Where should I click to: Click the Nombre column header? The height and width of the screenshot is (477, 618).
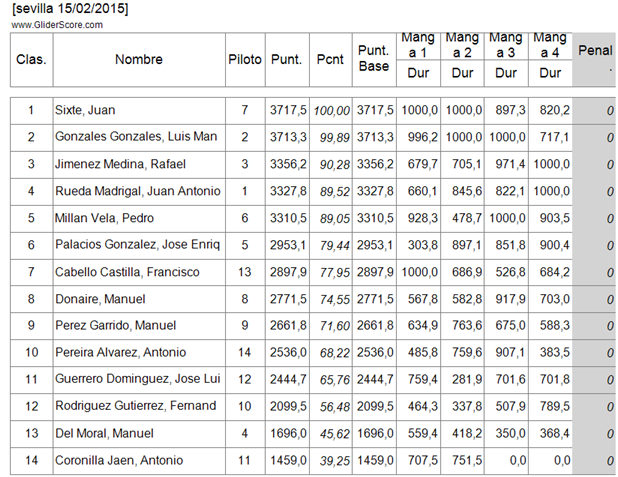[138, 60]
